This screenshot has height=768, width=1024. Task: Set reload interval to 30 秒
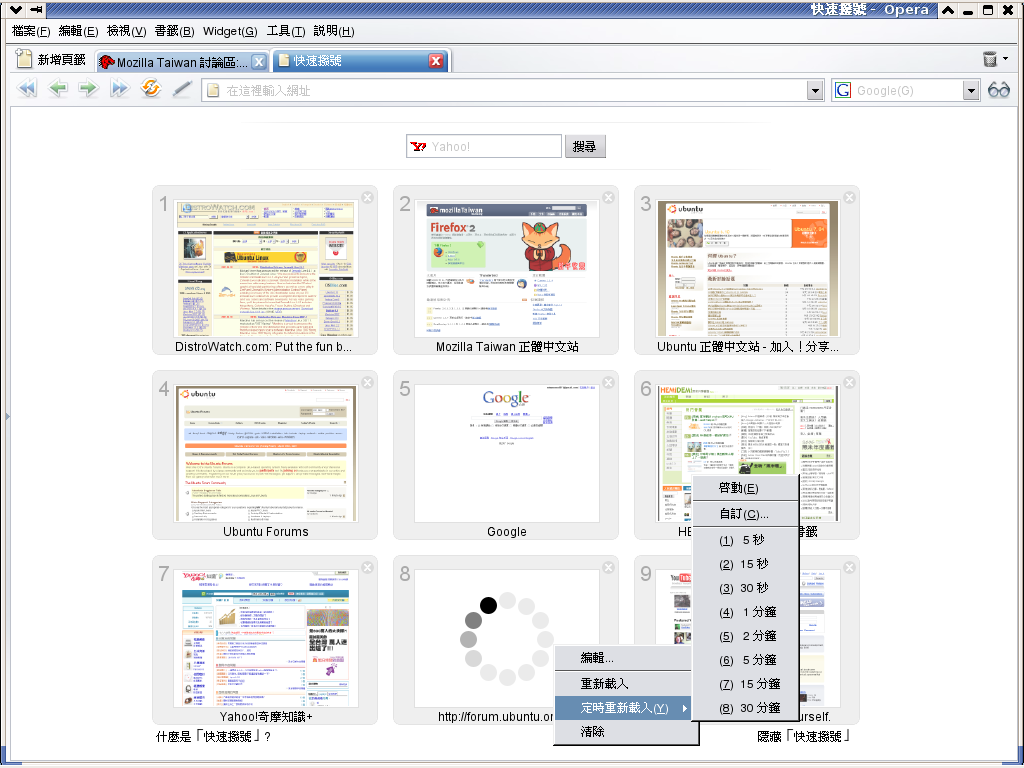745,588
